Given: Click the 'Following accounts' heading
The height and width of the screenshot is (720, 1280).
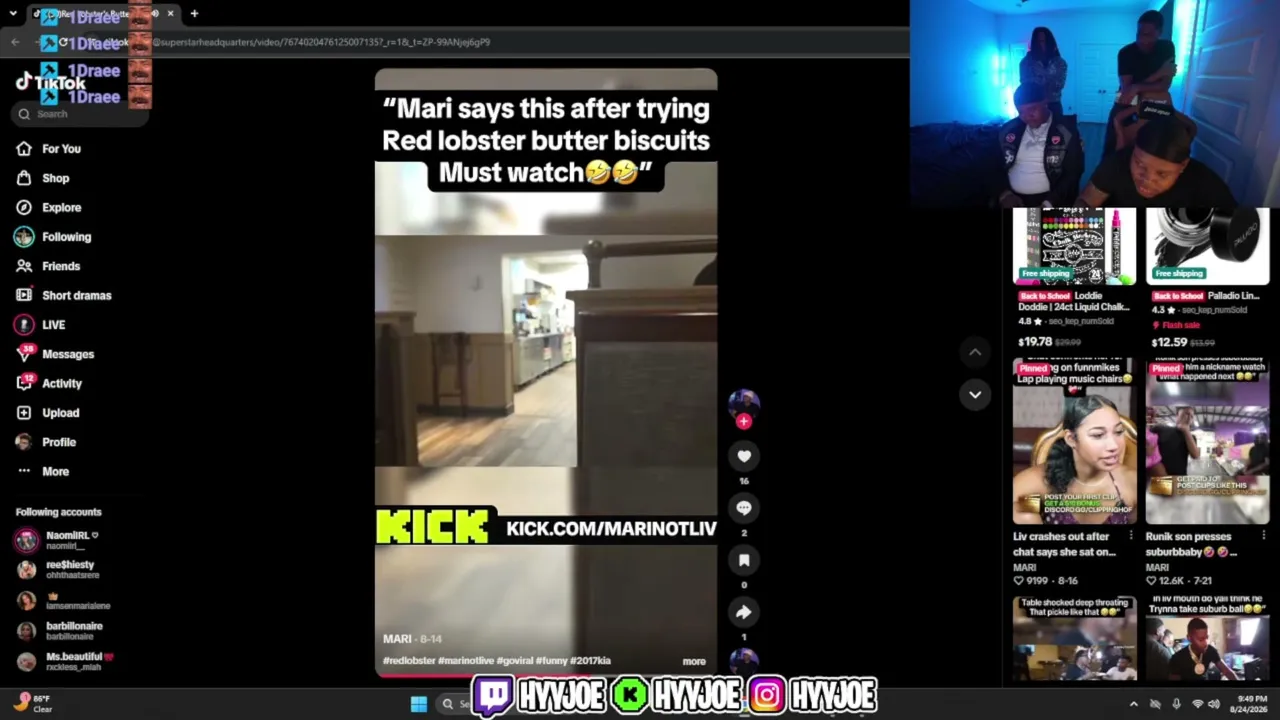Looking at the screenshot, I should click(x=58, y=512).
